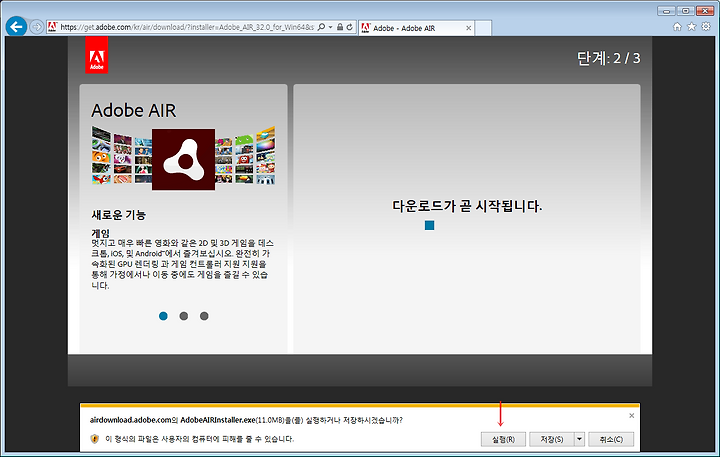Viewport: 720px width, 457px height.
Task: Select the third carousel dot
Action: (204, 316)
